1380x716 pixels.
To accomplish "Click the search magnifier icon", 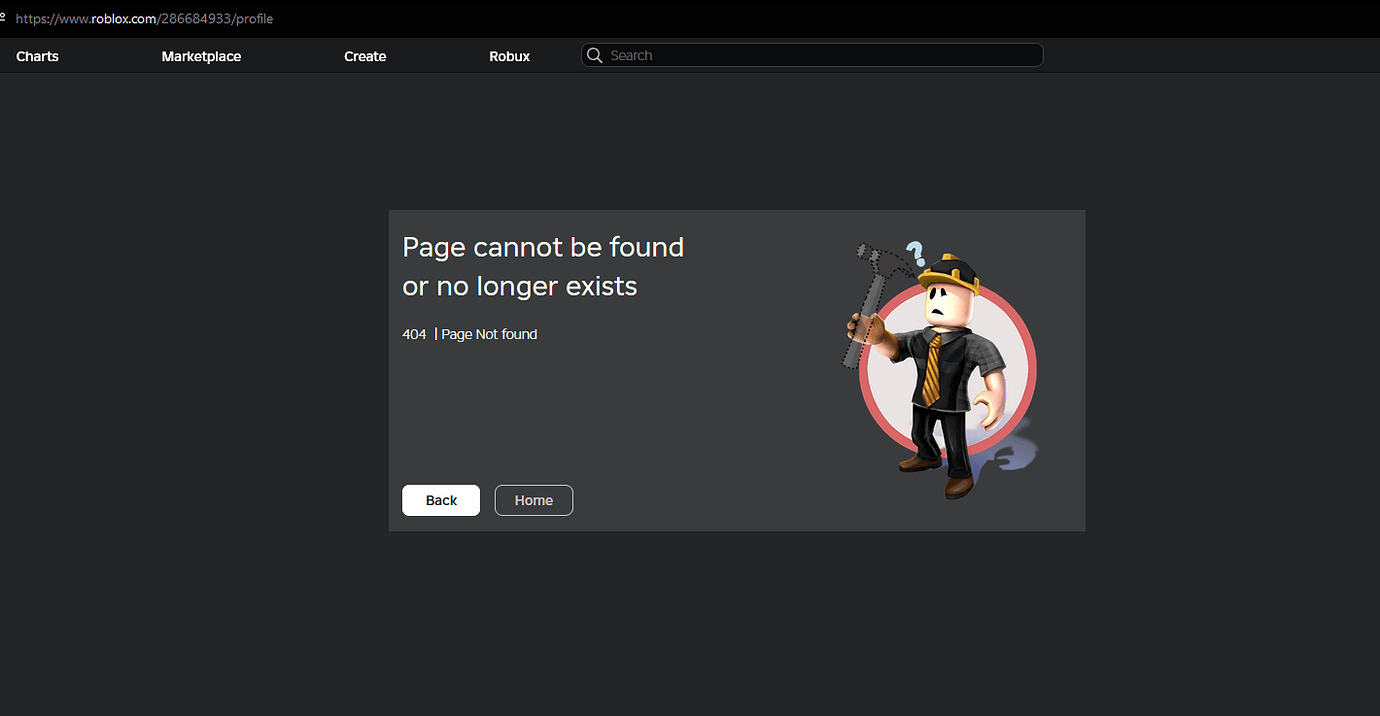I will pyautogui.click(x=595, y=55).
